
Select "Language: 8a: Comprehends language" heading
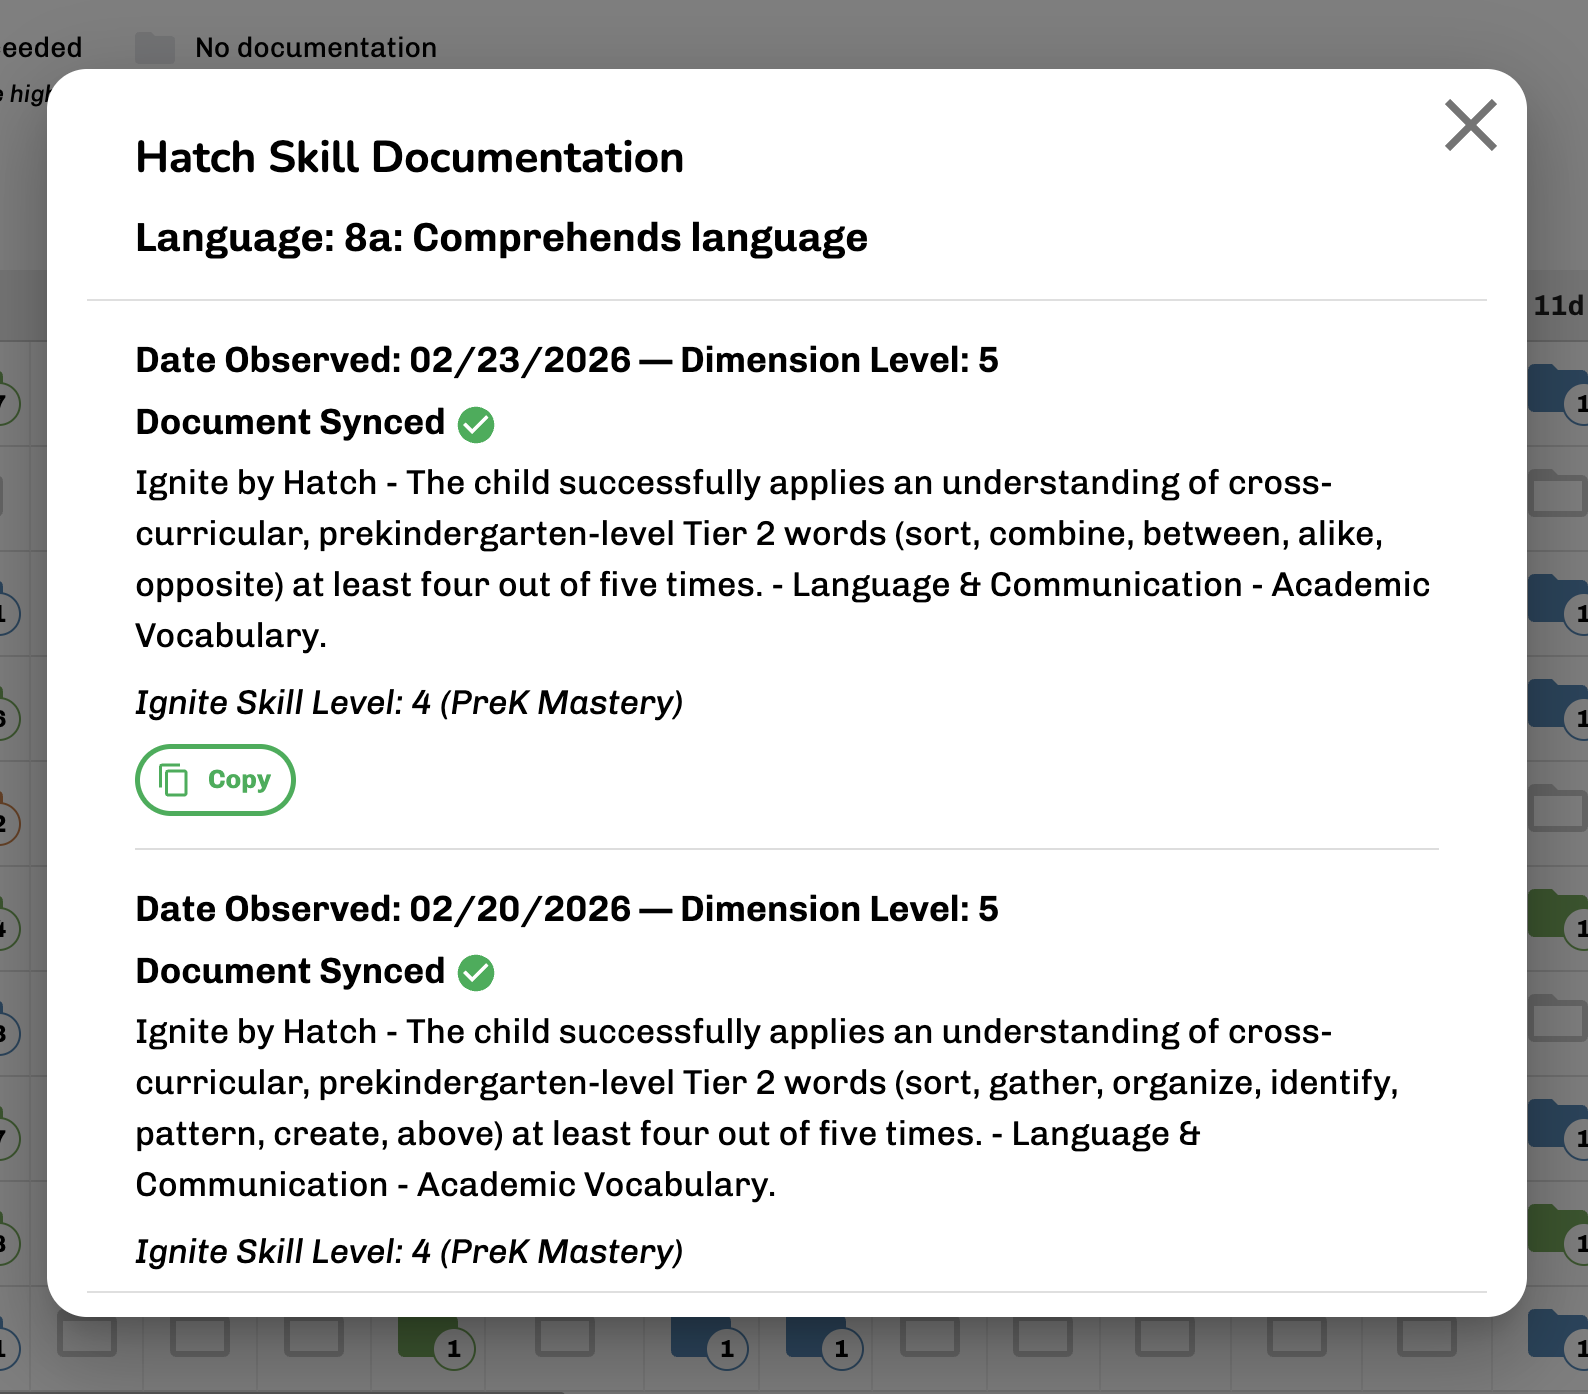(502, 238)
